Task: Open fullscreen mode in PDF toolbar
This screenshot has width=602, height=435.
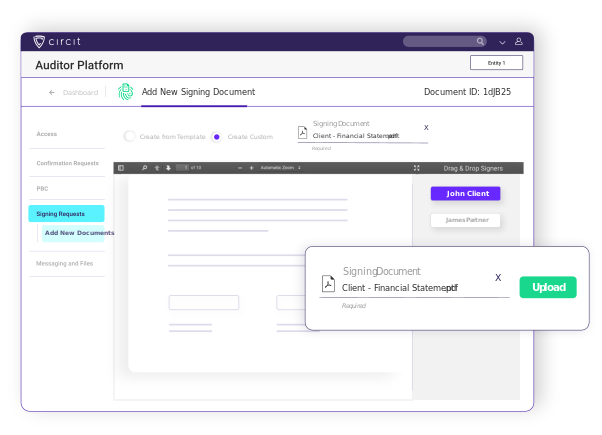Action: pyautogui.click(x=417, y=168)
